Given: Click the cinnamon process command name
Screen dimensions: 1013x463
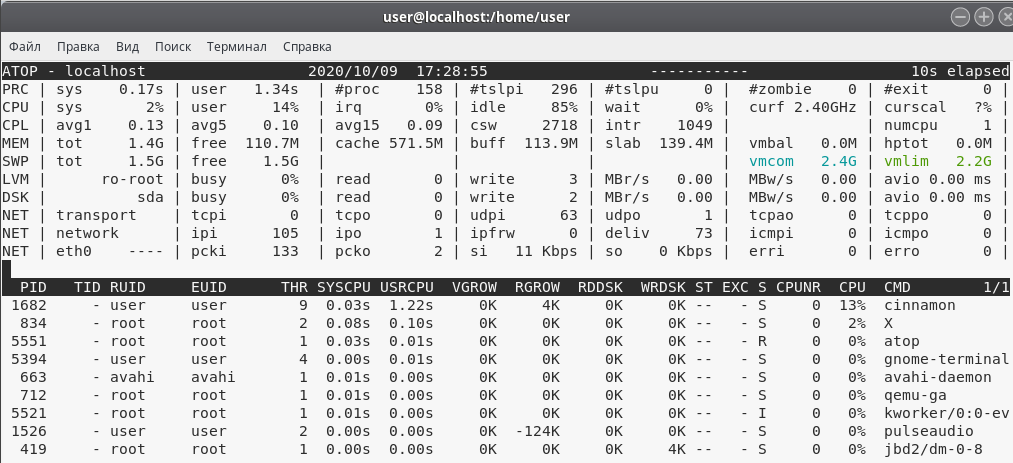Looking at the screenshot, I should click(919, 305).
